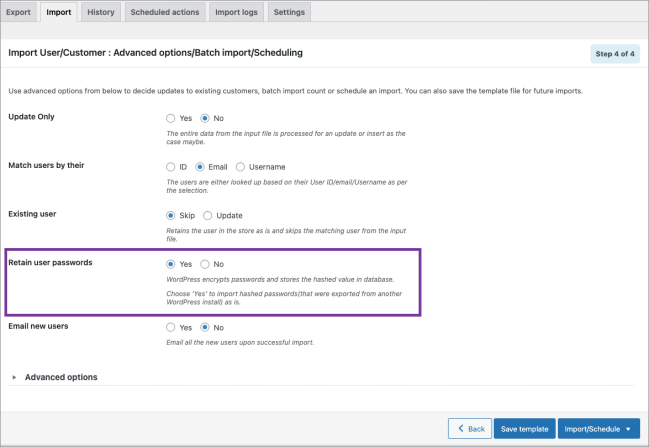Select No for Update Only

tap(206, 117)
